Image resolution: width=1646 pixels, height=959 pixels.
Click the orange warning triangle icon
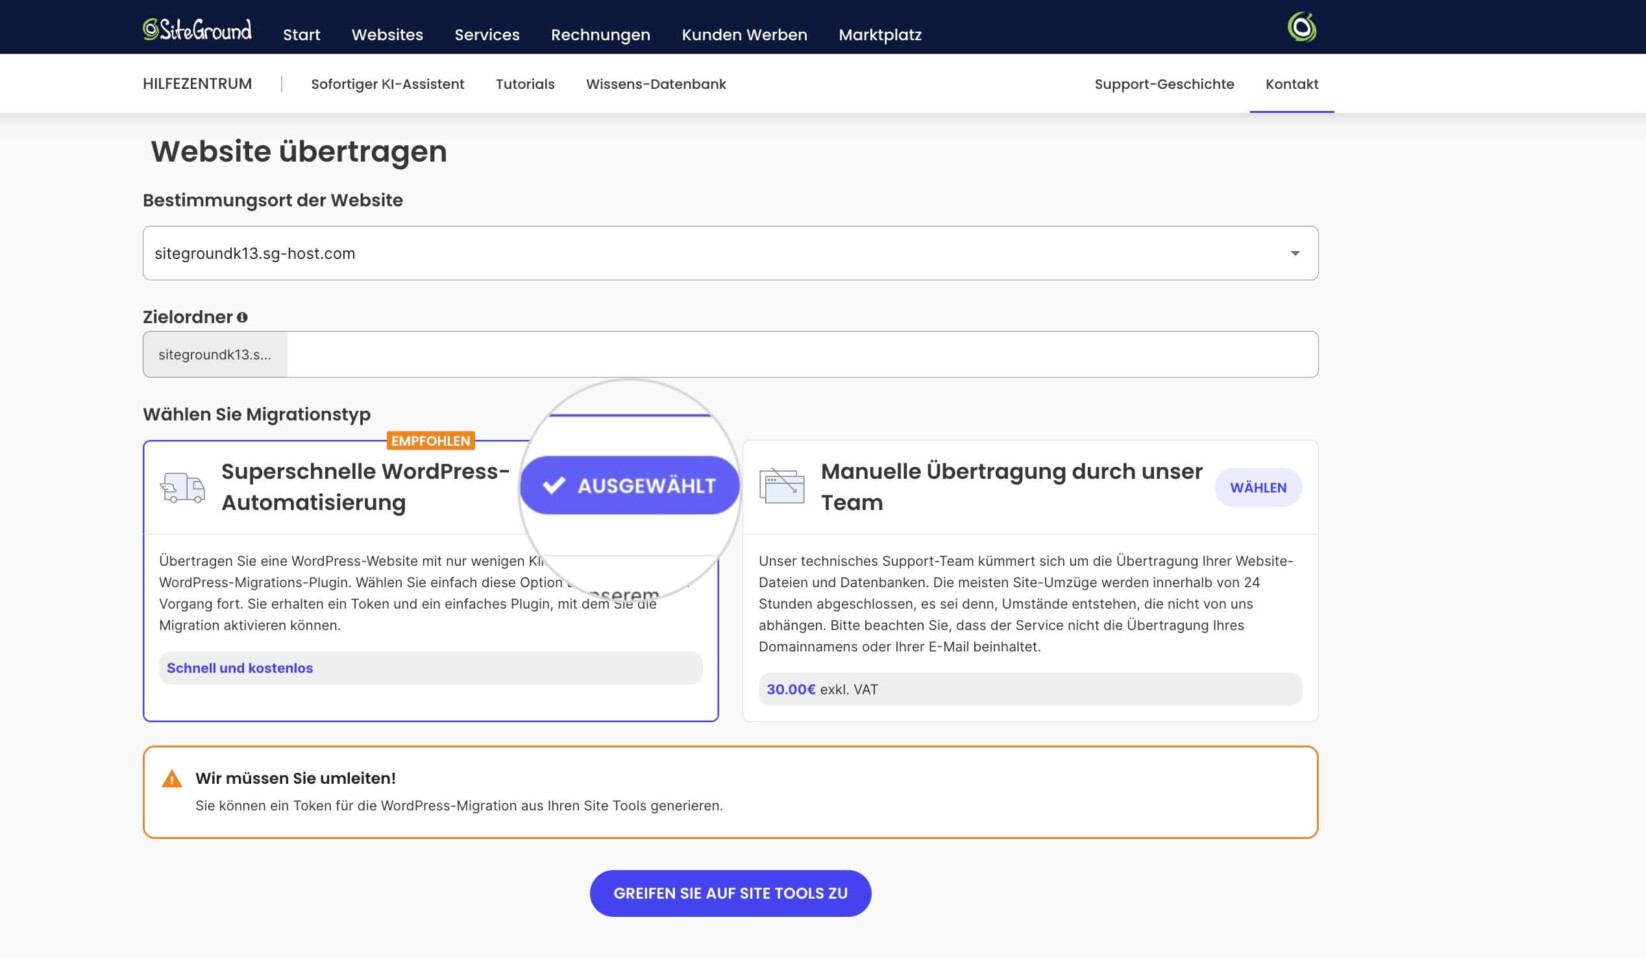point(172,779)
